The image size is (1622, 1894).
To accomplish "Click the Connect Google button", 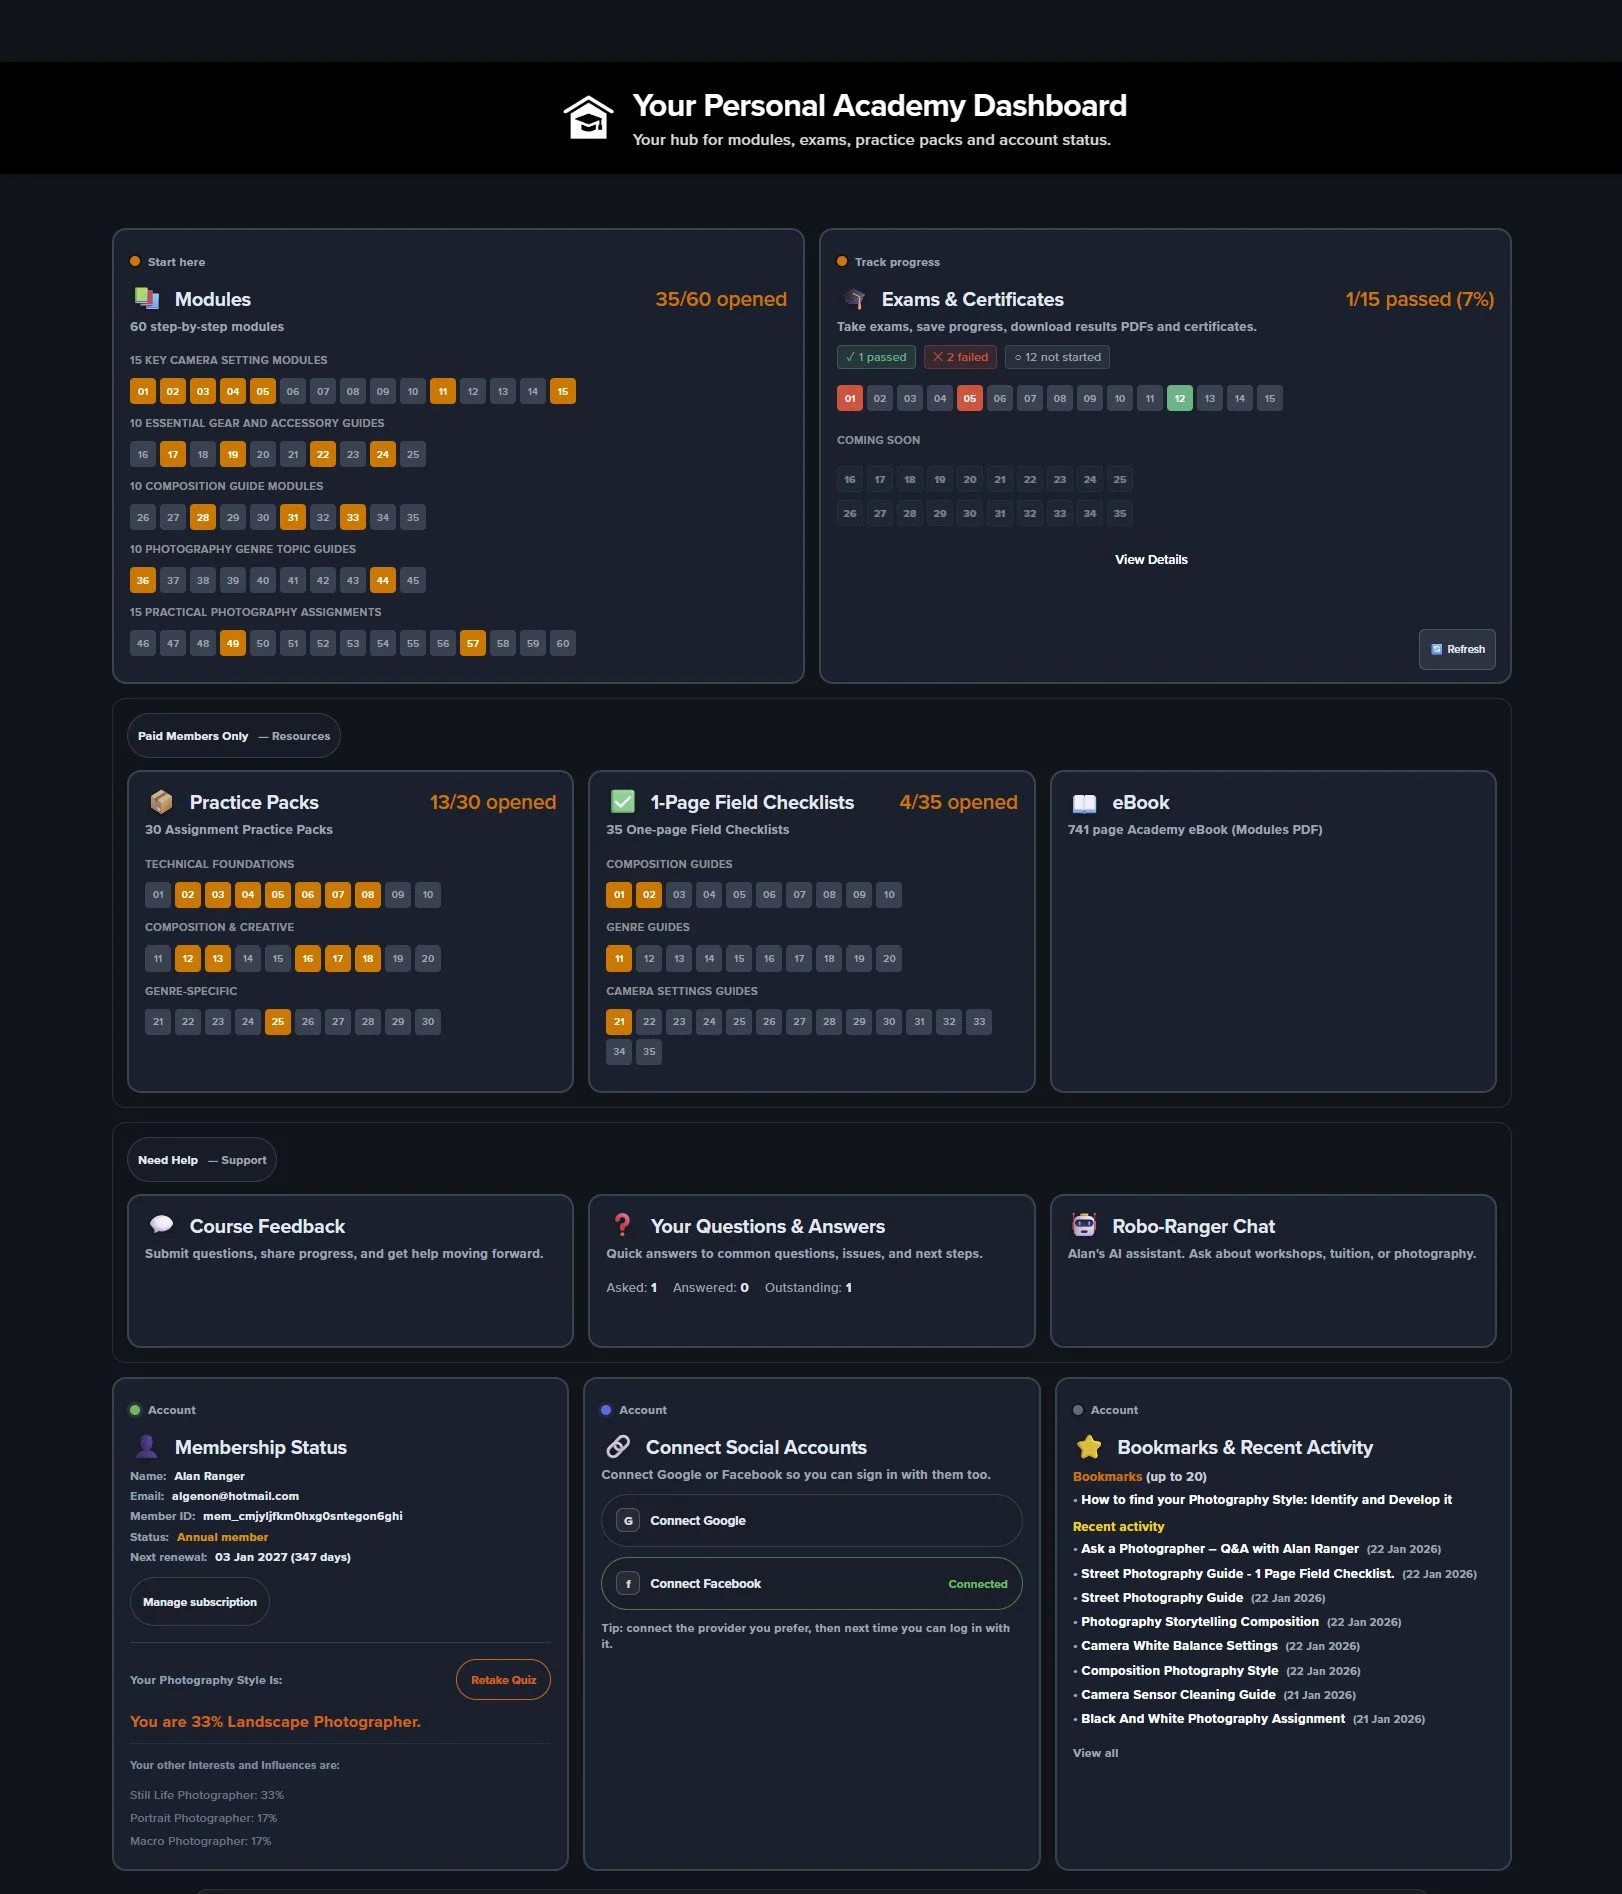I will (x=811, y=1520).
